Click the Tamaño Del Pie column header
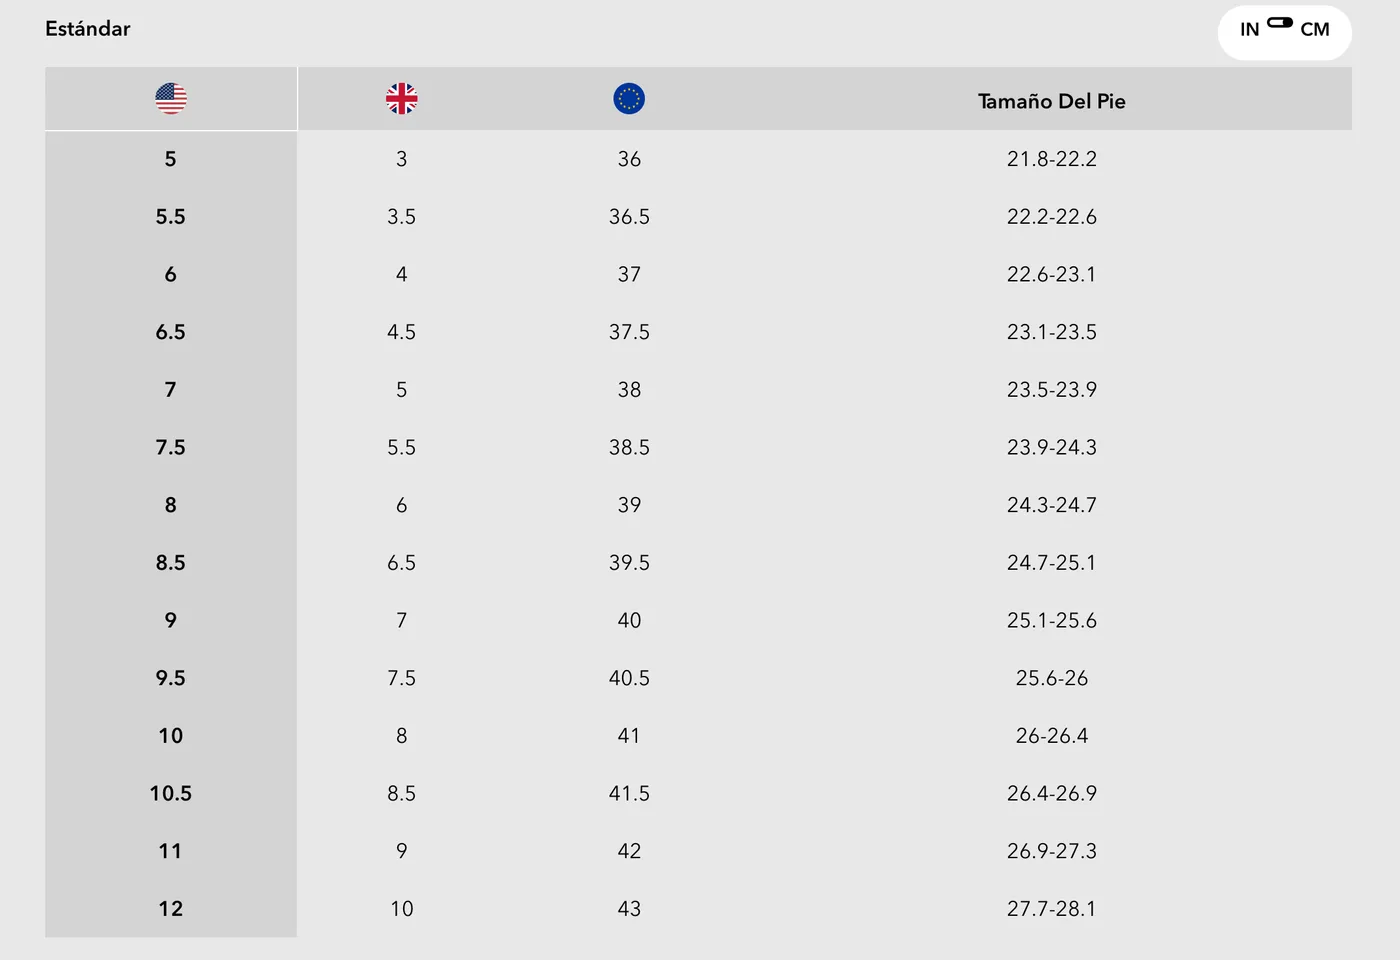1400x960 pixels. point(1052,101)
